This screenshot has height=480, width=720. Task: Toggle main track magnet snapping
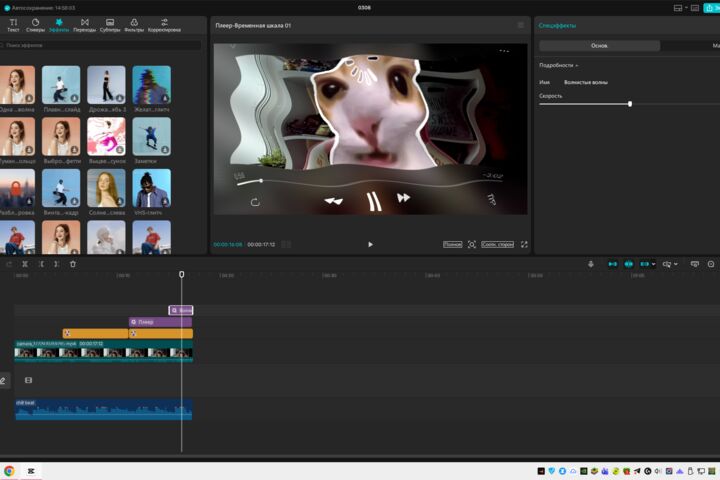tap(613, 264)
